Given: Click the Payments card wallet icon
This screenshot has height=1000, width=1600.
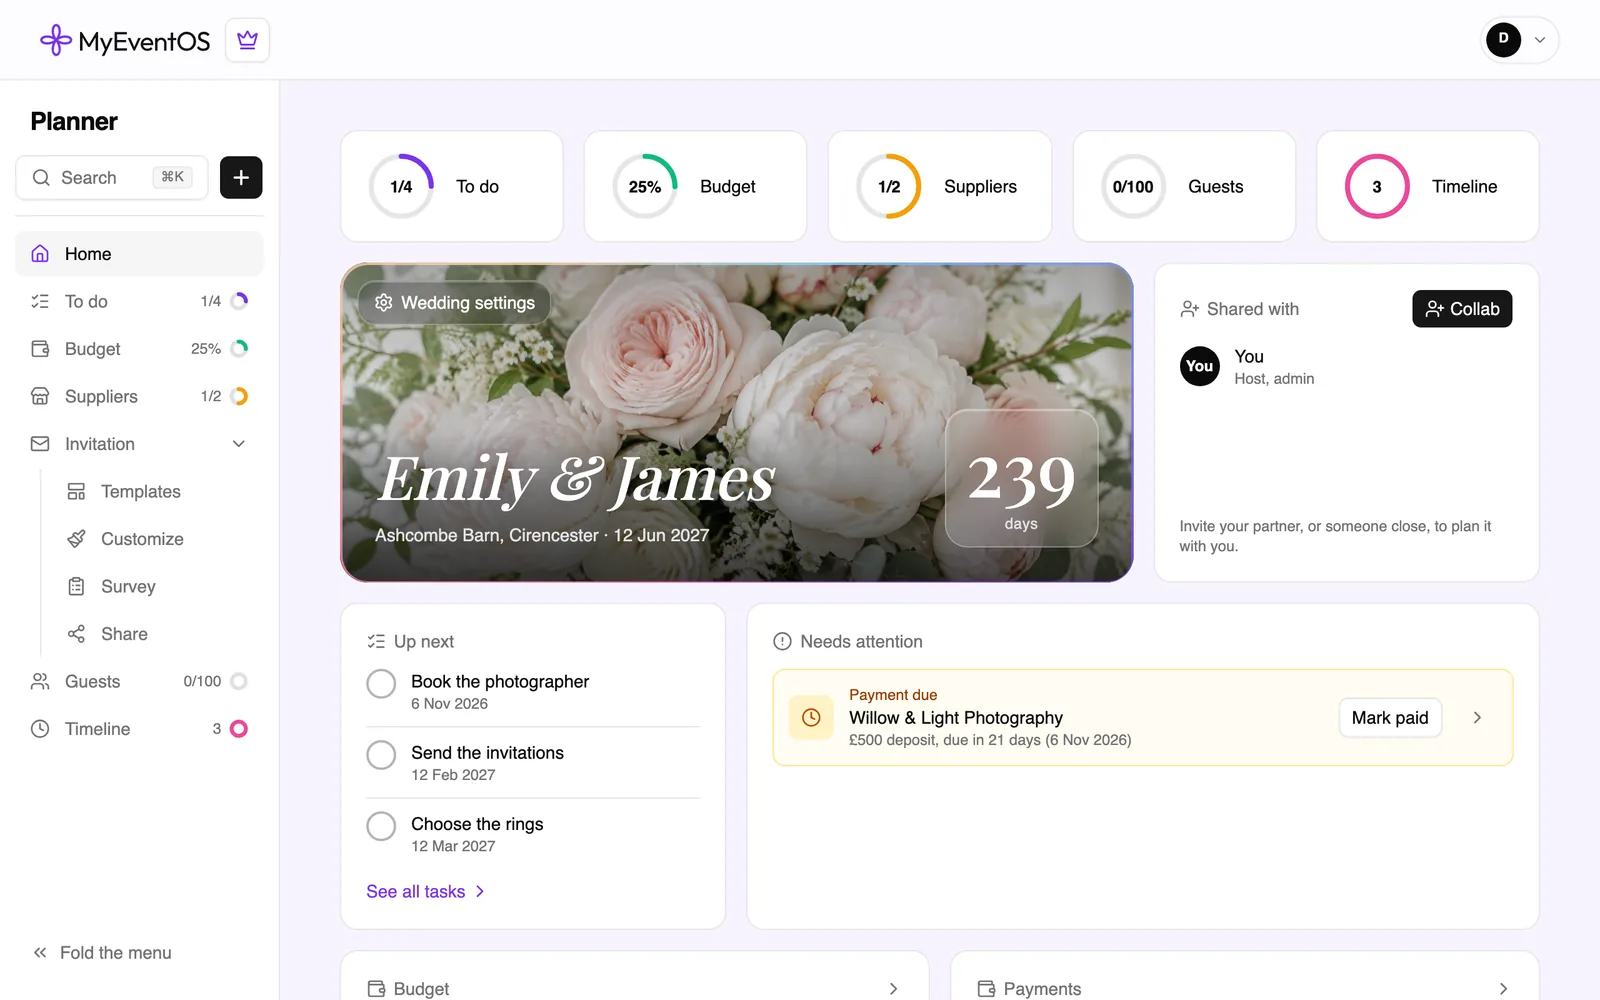Looking at the screenshot, I should [x=986, y=989].
